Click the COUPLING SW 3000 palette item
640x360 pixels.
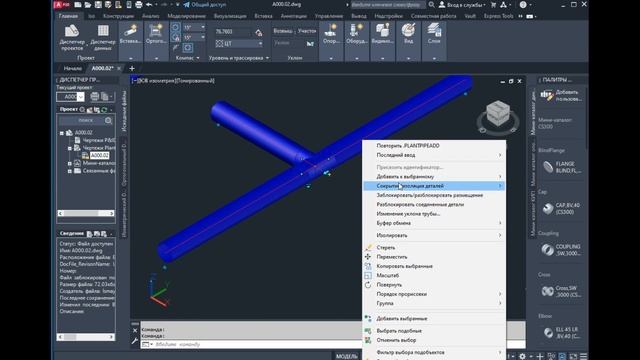(561, 250)
